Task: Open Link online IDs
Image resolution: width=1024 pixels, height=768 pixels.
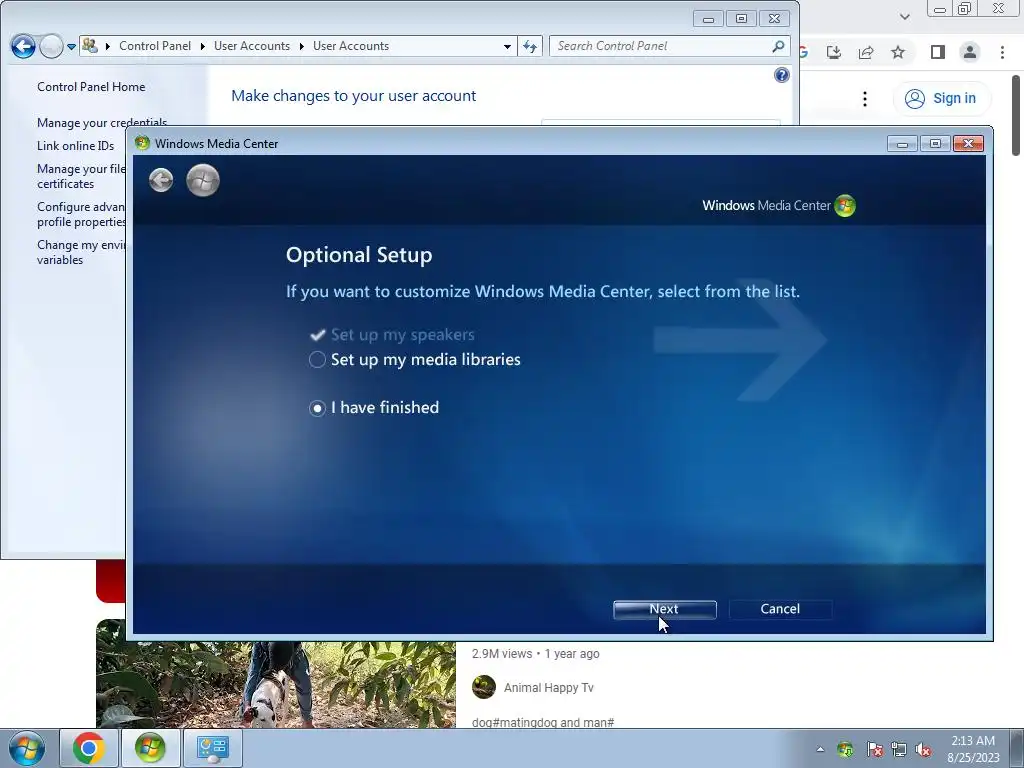Action: click(75, 146)
